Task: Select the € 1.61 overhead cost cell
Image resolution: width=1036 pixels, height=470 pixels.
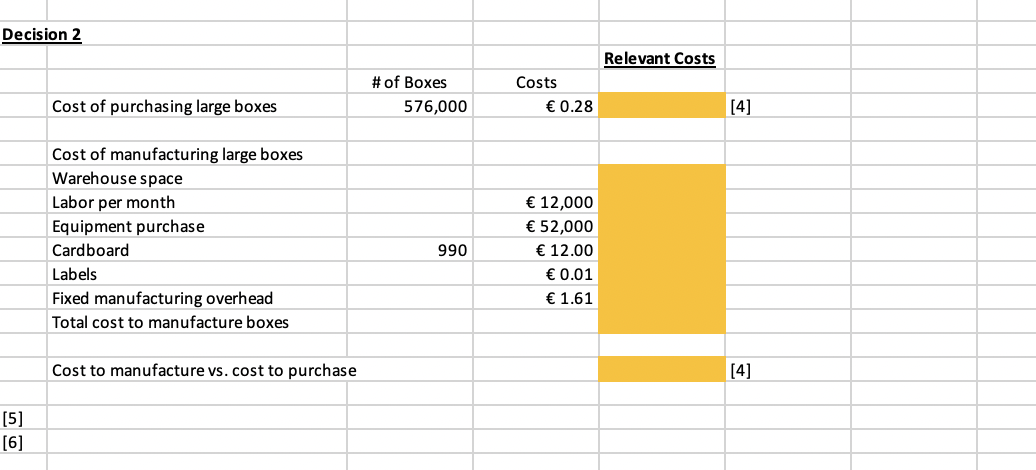Action: point(535,298)
